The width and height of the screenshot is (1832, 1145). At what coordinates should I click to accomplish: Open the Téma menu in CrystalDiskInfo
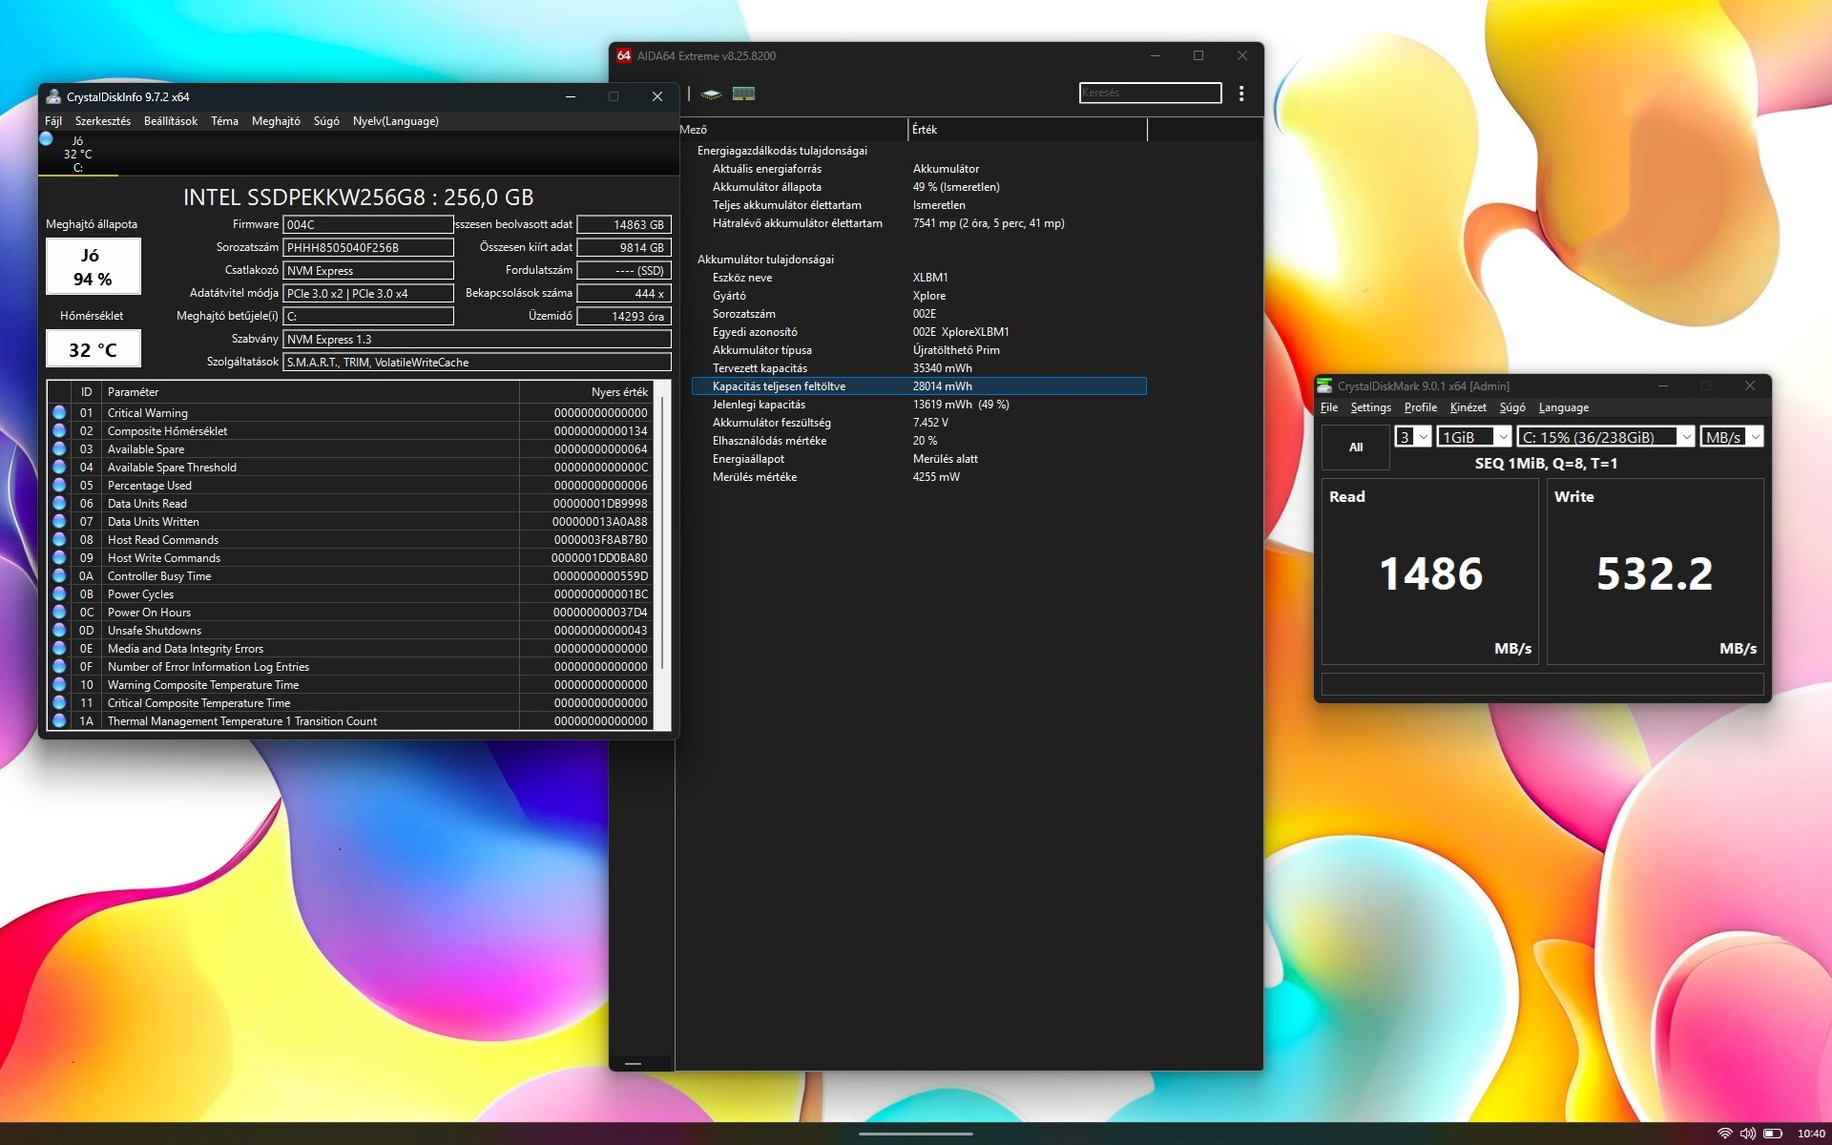224,121
